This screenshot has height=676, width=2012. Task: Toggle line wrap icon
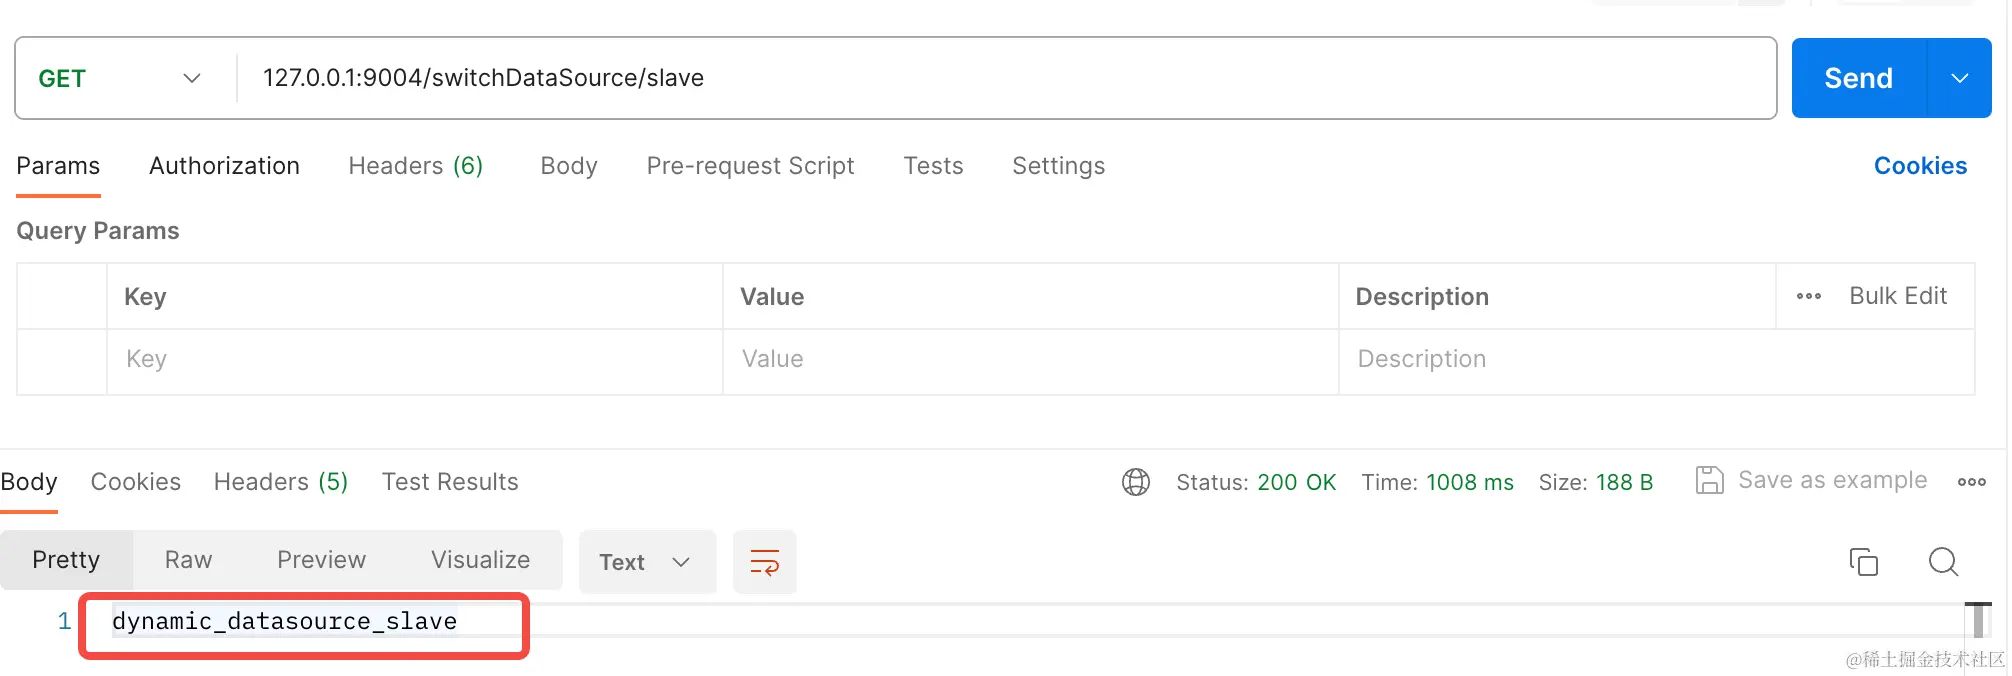pyautogui.click(x=764, y=562)
